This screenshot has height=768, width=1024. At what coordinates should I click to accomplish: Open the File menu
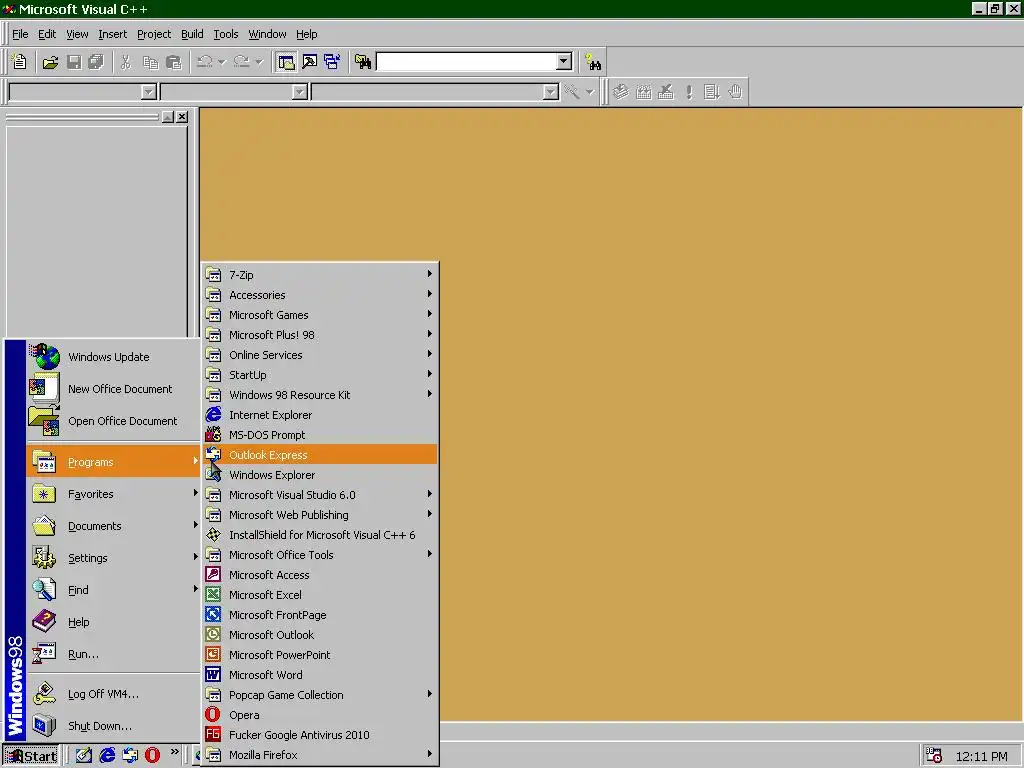pos(20,34)
